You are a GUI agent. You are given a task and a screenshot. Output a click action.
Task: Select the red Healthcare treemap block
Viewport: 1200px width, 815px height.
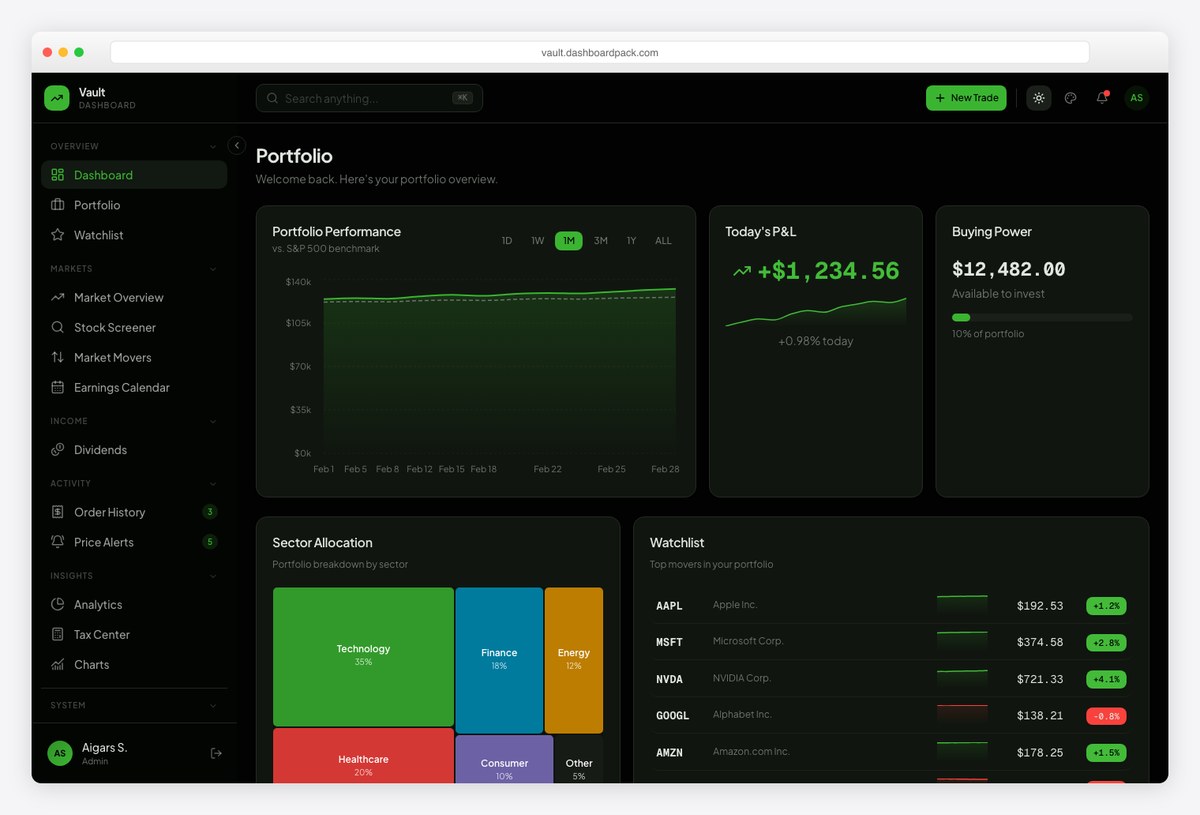(x=363, y=756)
